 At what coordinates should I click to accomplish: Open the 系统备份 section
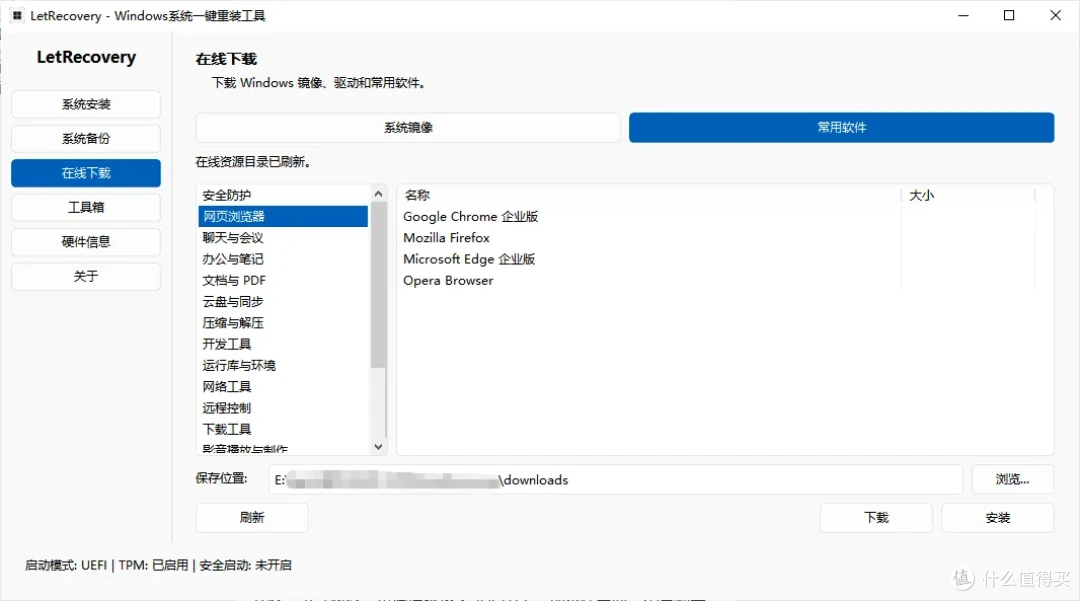tap(86, 138)
